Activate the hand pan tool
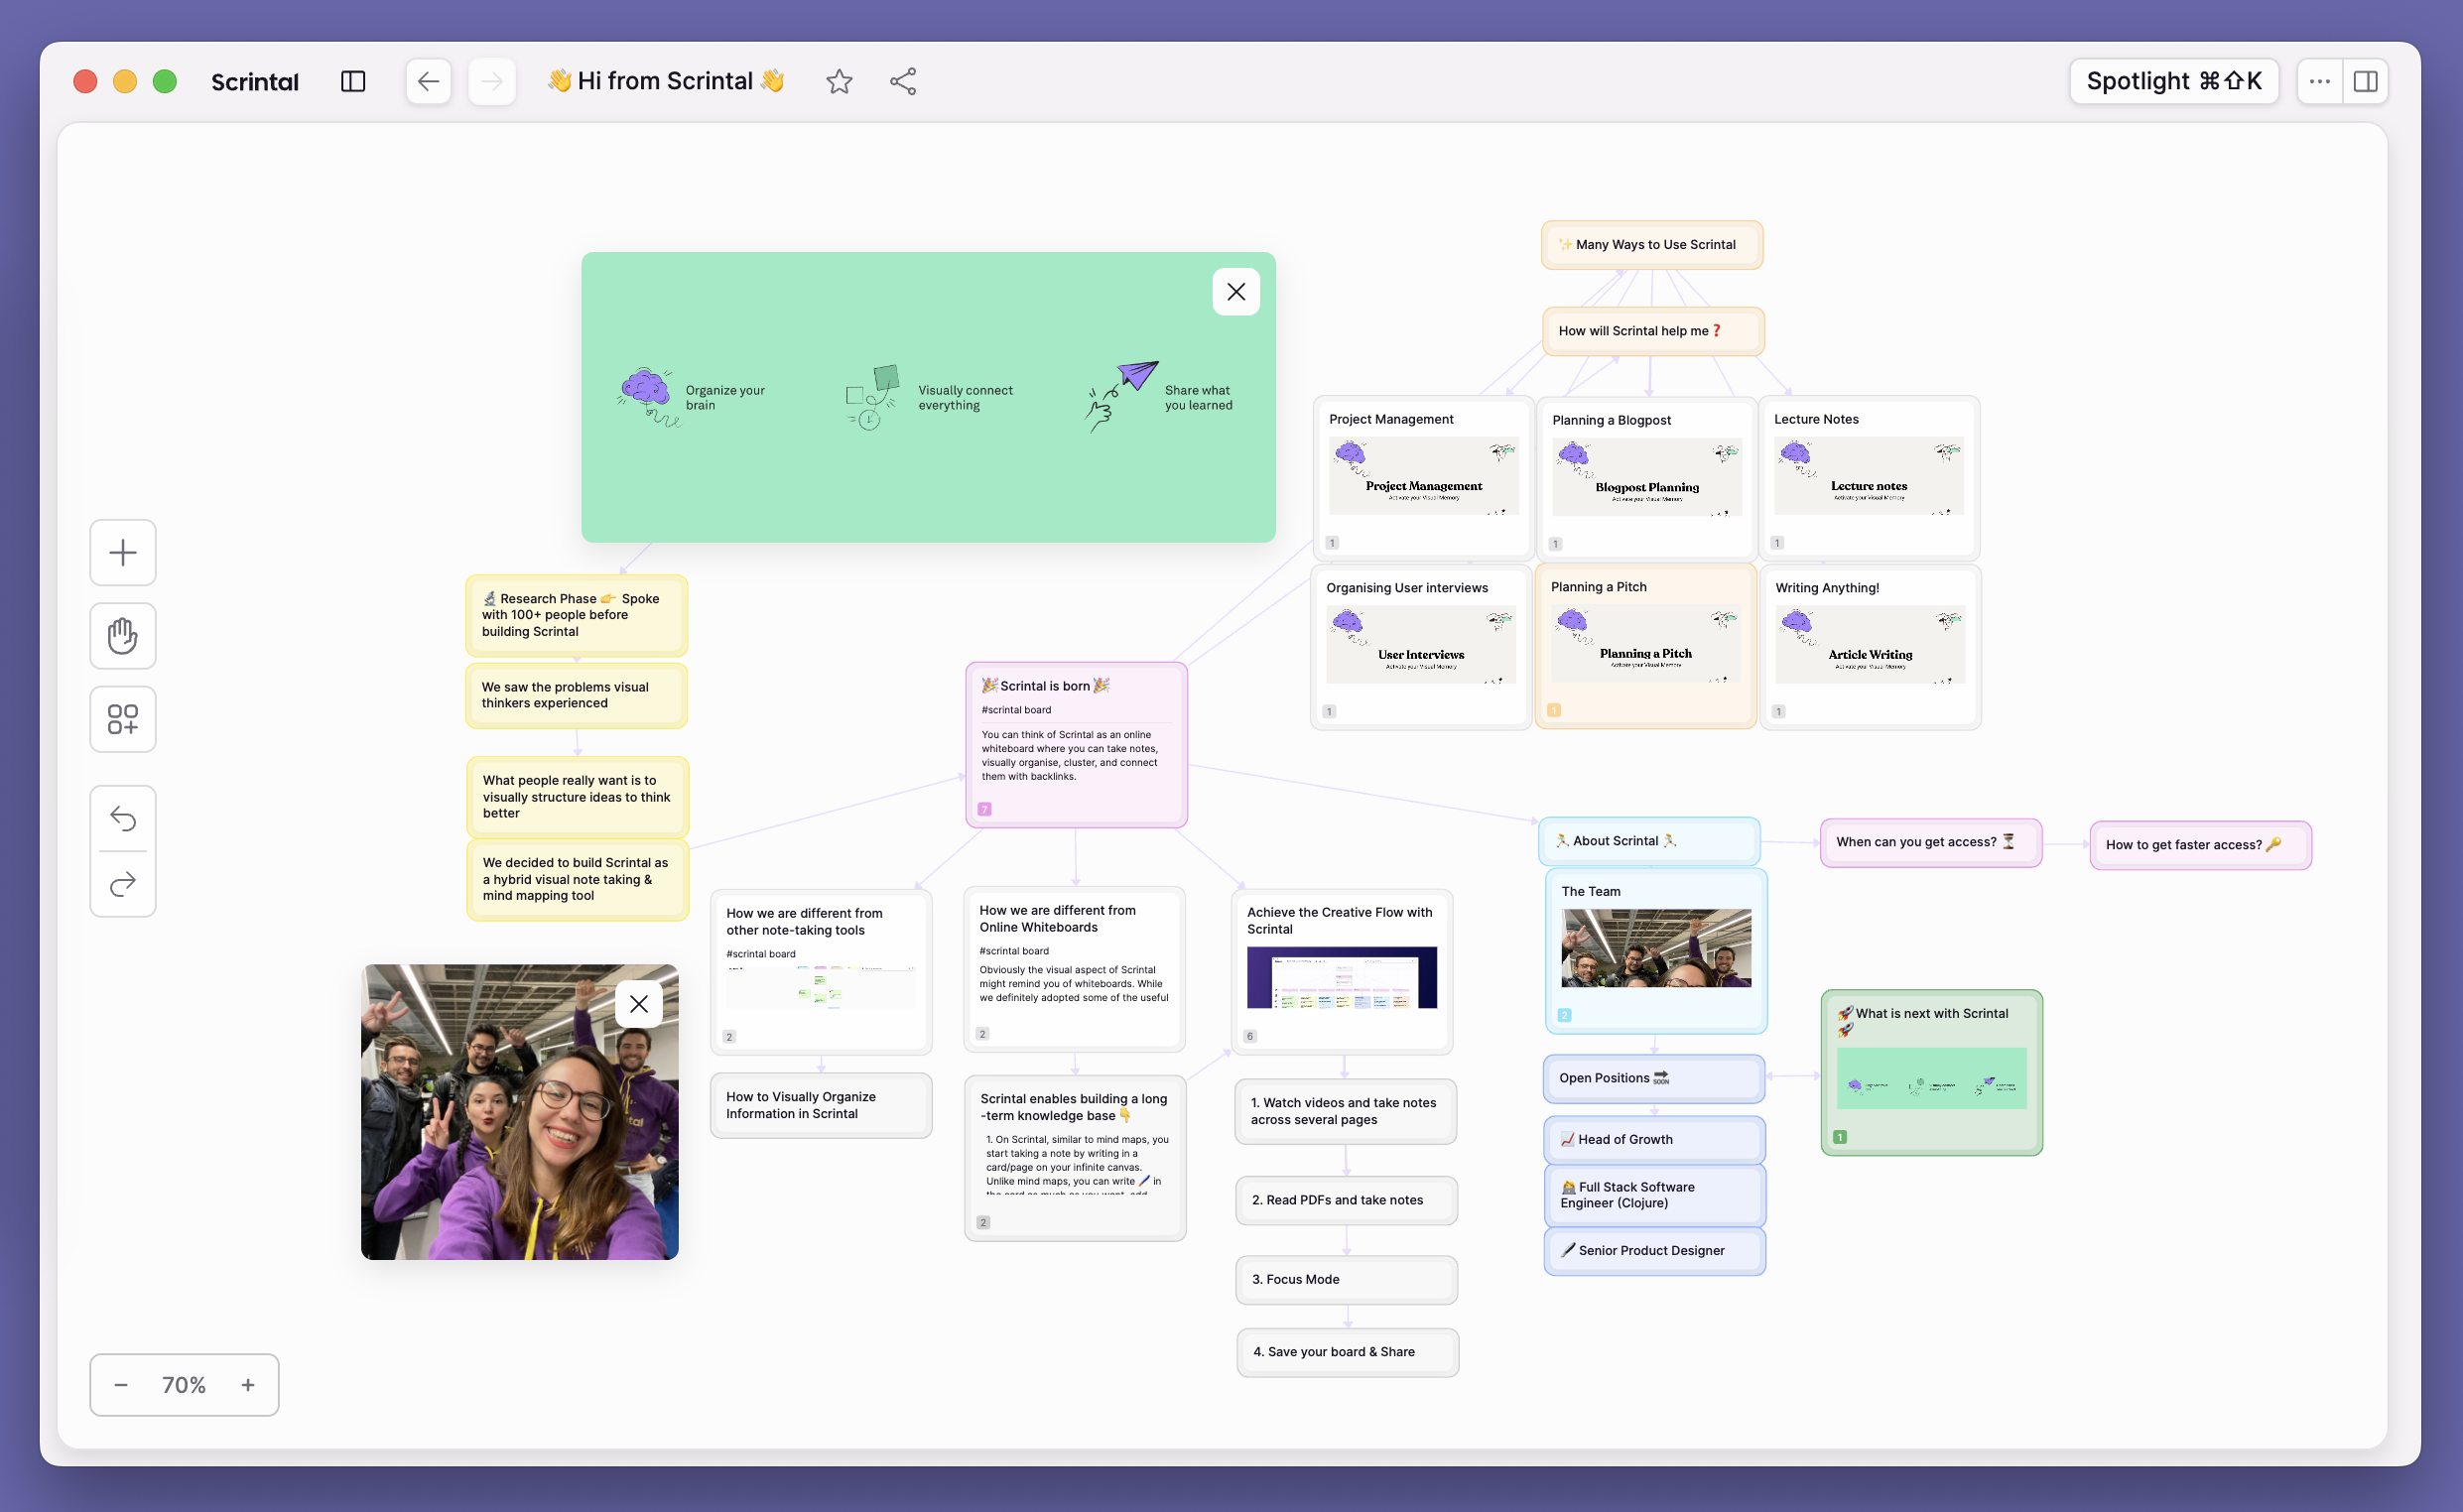Screen dimensions: 2463x1512 click(x=122, y=636)
